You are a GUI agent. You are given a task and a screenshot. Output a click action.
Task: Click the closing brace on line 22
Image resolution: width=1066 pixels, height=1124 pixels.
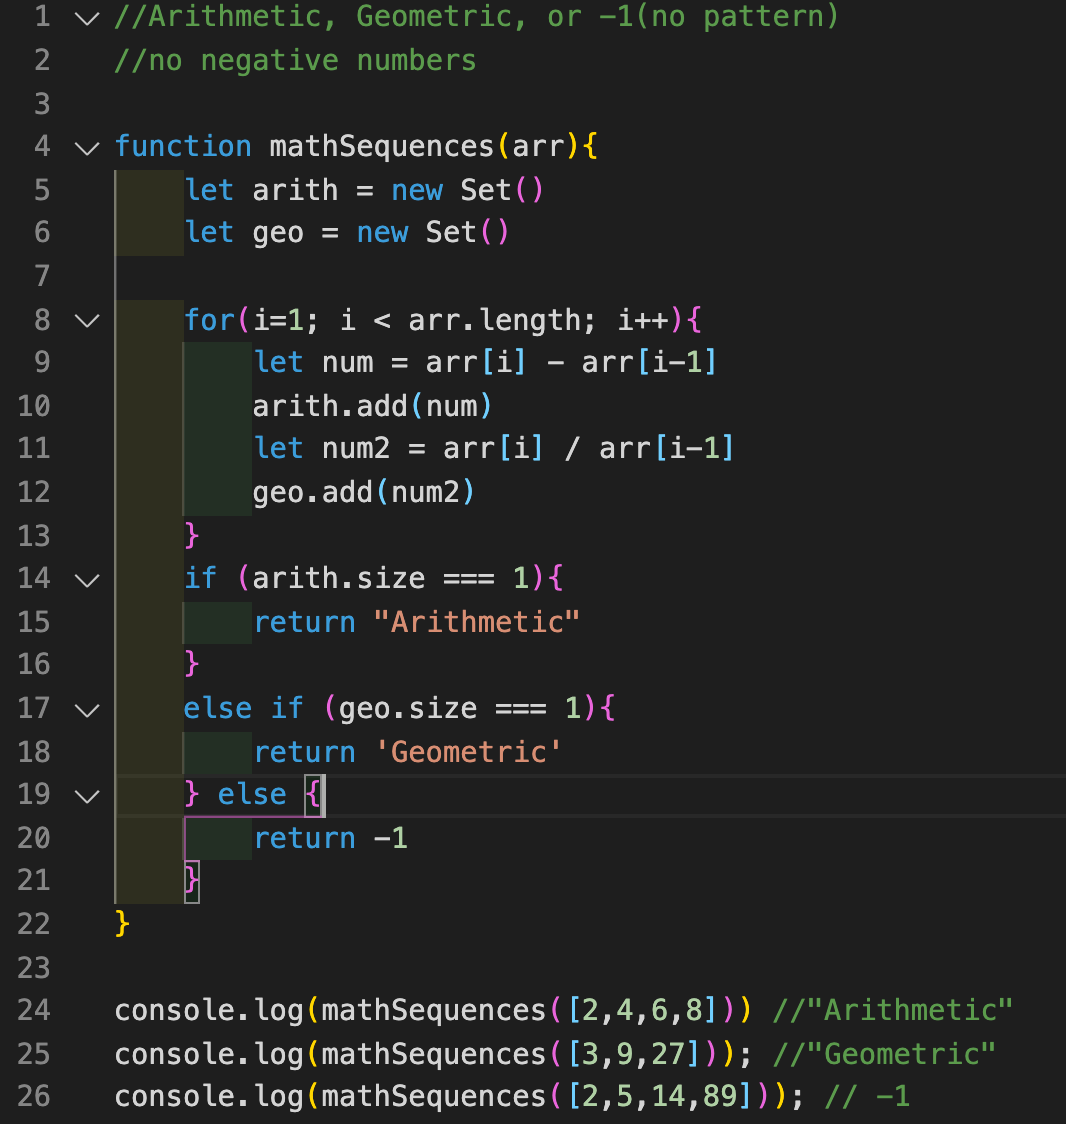pos(122,923)
